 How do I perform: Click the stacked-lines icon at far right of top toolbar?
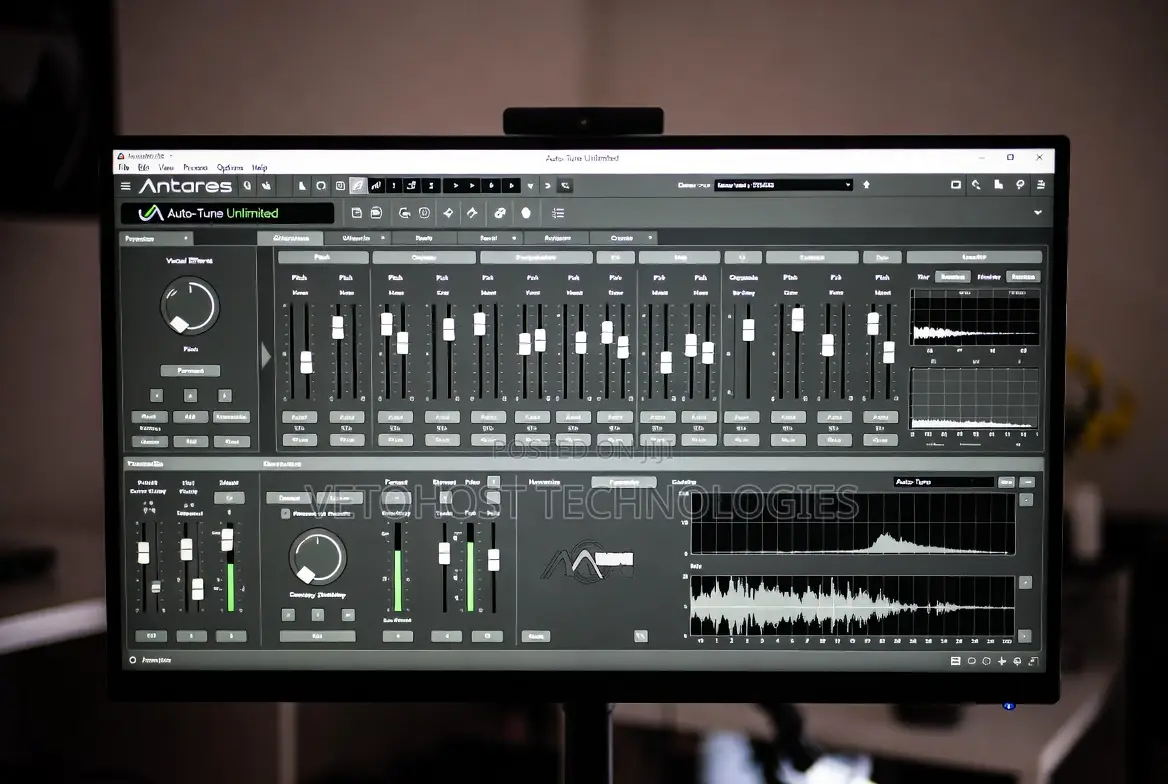1041,185
